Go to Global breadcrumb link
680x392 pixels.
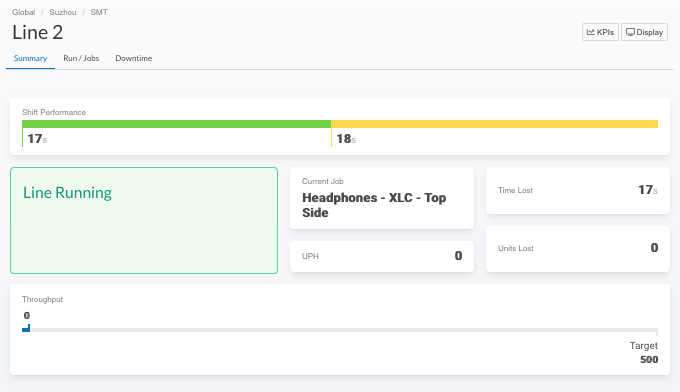[x=23, y=12]
